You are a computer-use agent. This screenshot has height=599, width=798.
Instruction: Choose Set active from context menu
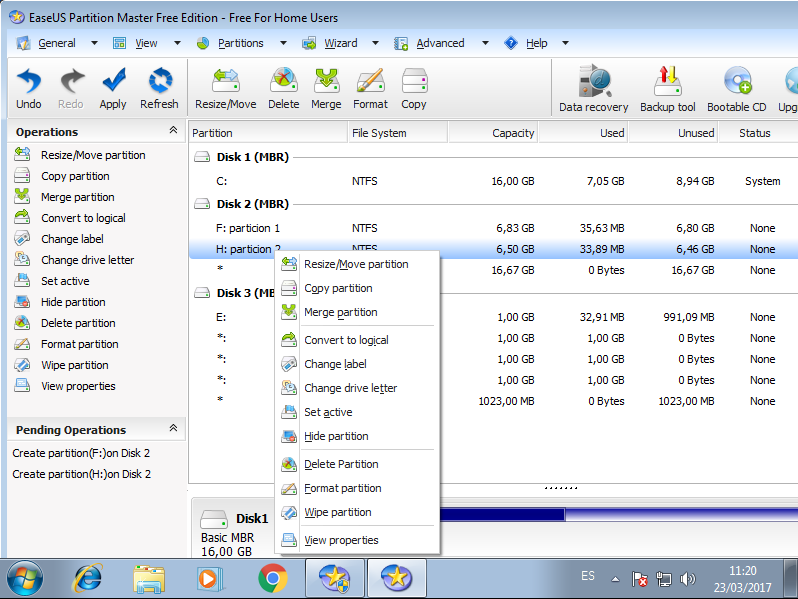point(357,412)
